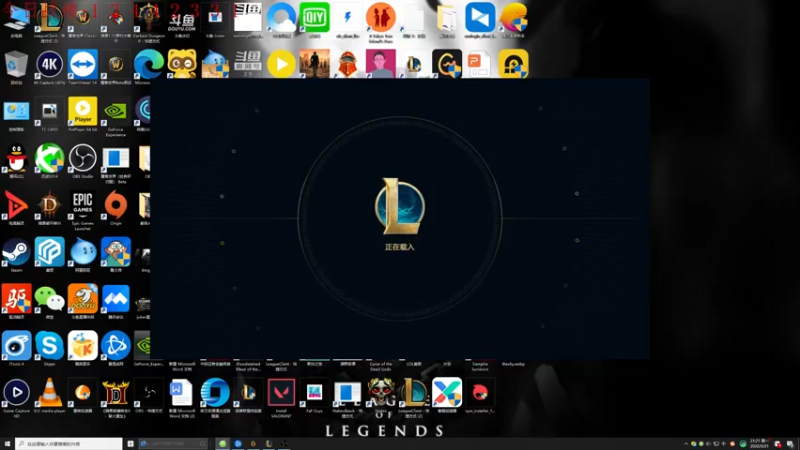
Task: Launch the Diablo II Resurrected icon
Action: pyautogui.click(x=116, y=394)
